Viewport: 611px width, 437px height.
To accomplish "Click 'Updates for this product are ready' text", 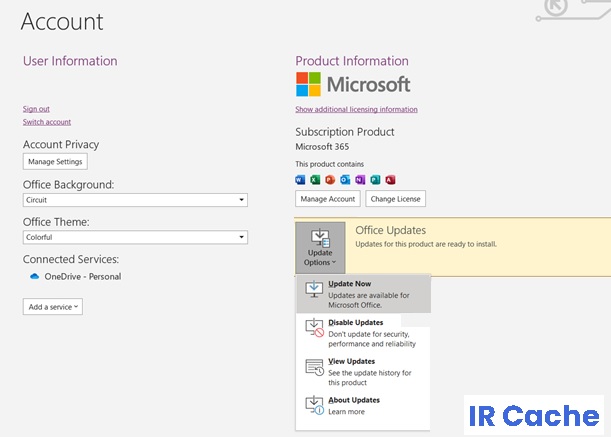I will (x=426, y=244).
